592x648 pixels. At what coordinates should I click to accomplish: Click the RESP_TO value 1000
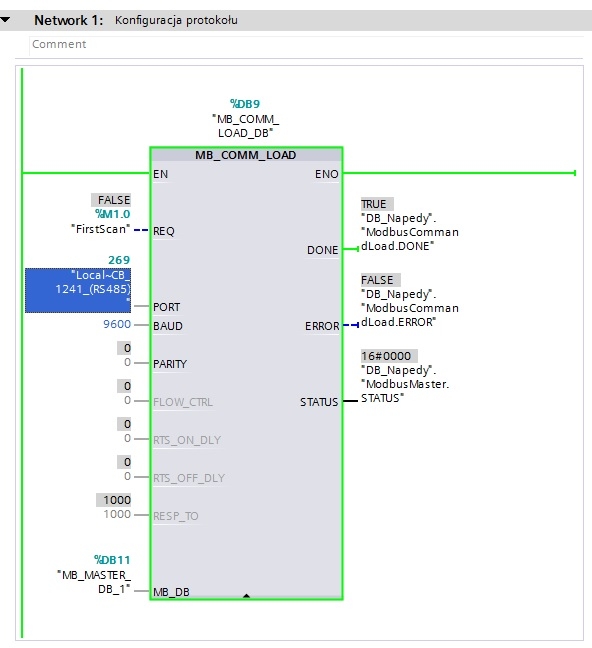point(117,514)
